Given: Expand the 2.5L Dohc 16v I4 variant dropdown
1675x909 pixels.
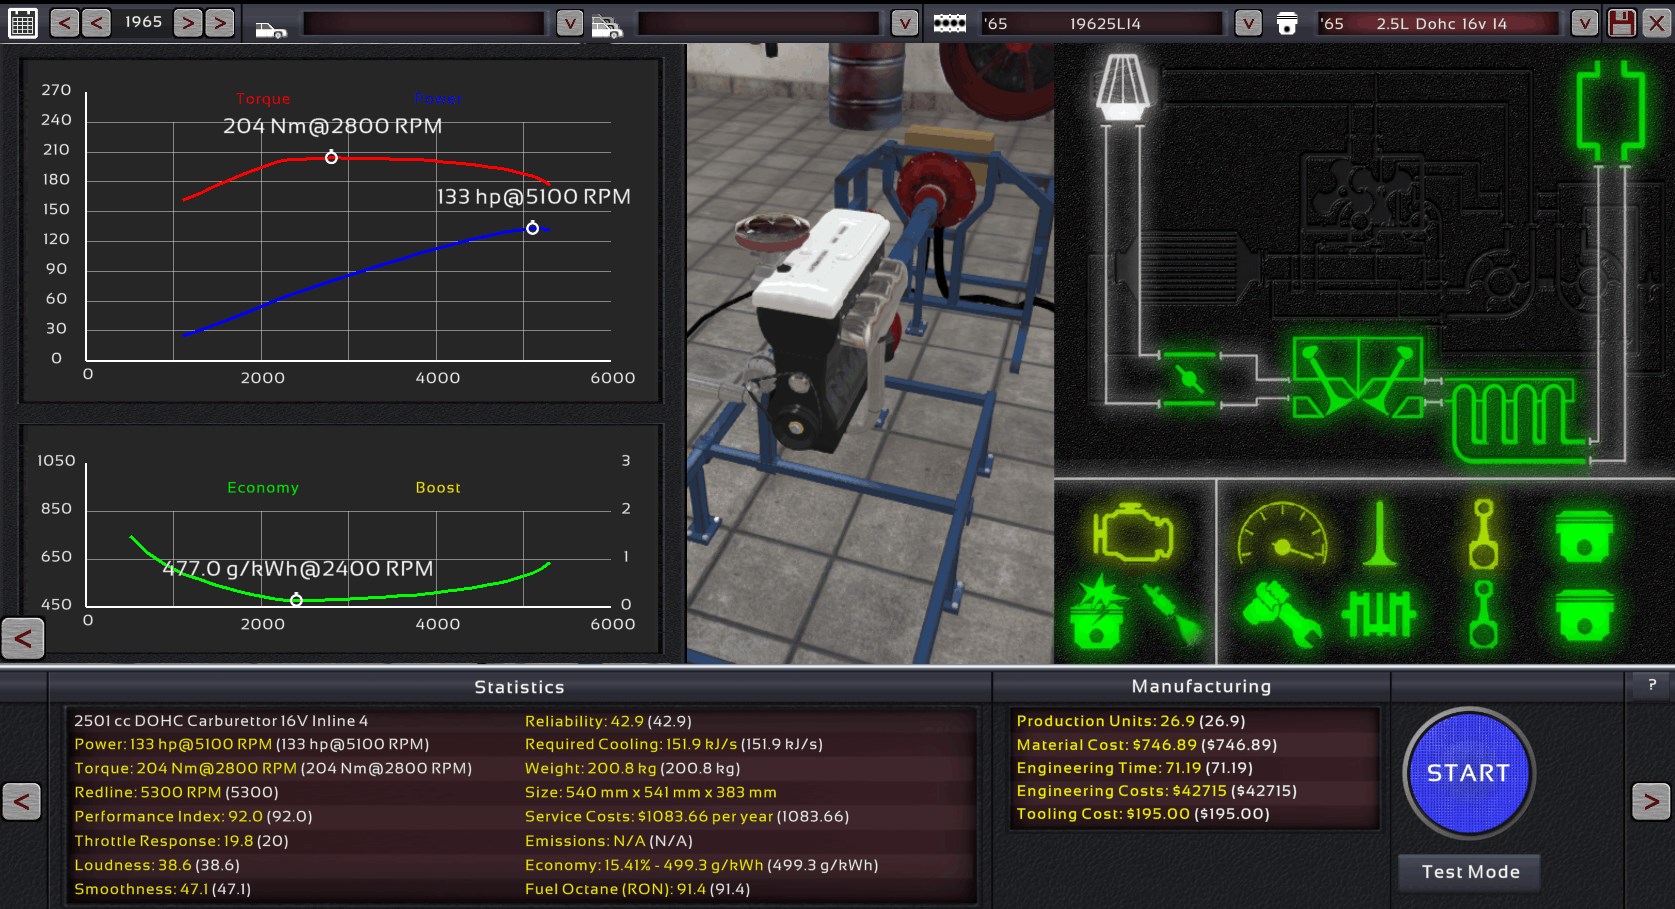Looking at the screenshot, I should point(1584,23).
